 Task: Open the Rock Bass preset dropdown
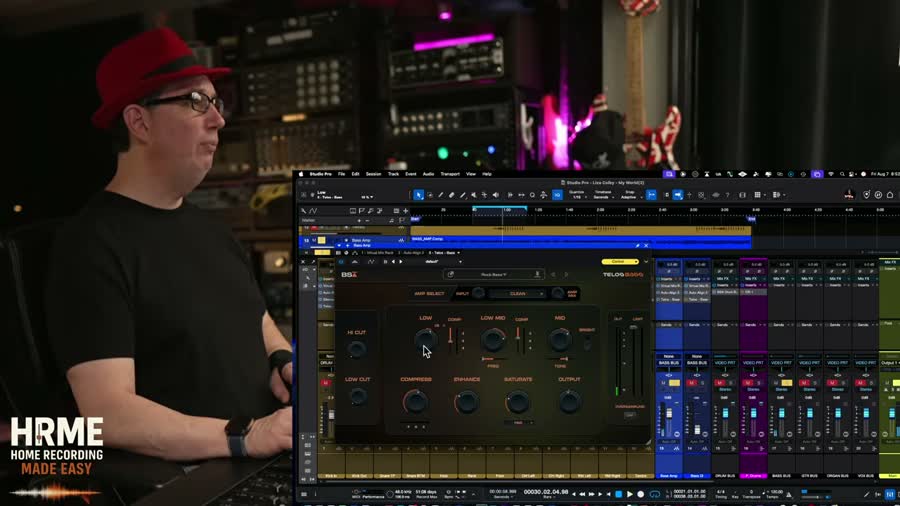point(493,275)
